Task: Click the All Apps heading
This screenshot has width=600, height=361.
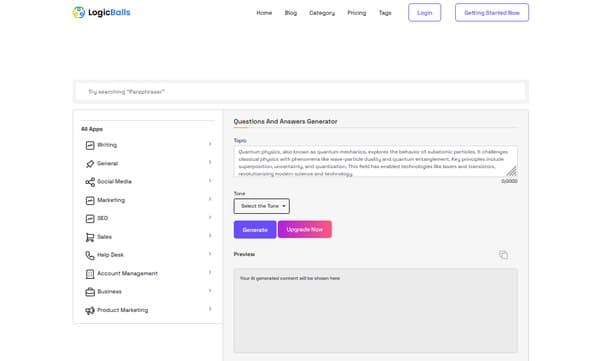Action: coord(92,129)
